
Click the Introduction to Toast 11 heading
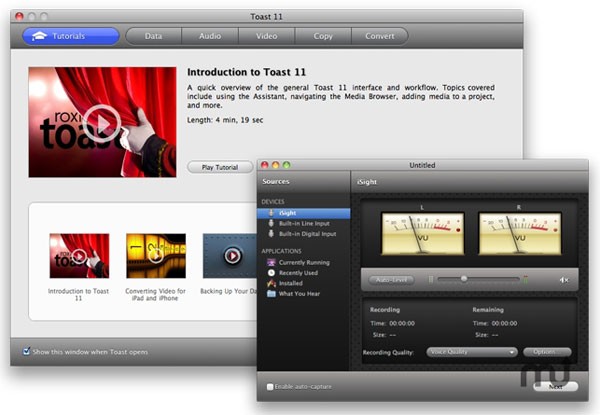pos(246,72)
